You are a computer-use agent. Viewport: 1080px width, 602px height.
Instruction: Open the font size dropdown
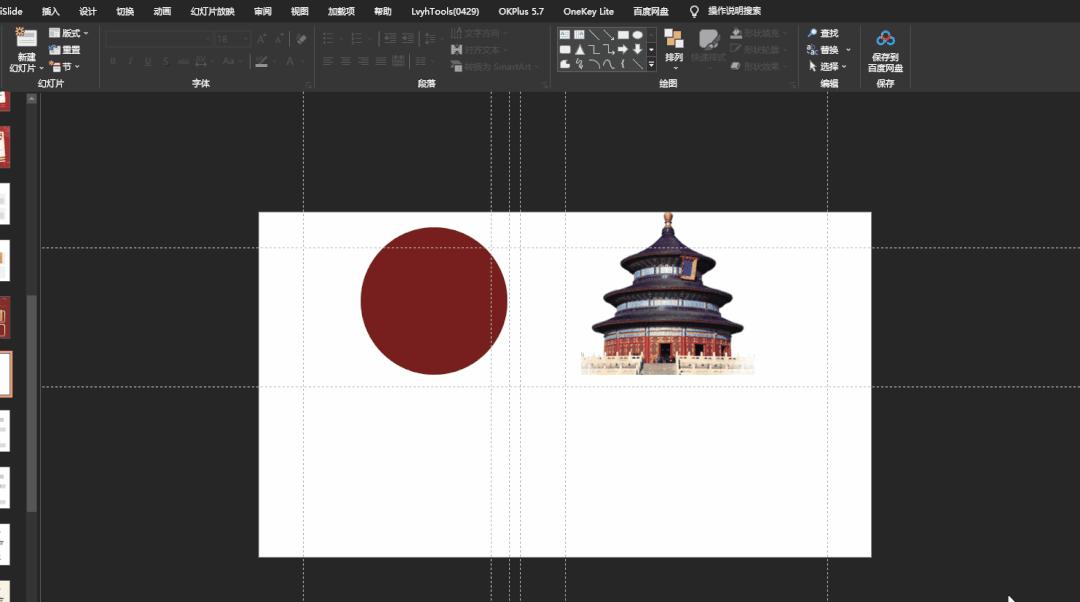(243, 38)
